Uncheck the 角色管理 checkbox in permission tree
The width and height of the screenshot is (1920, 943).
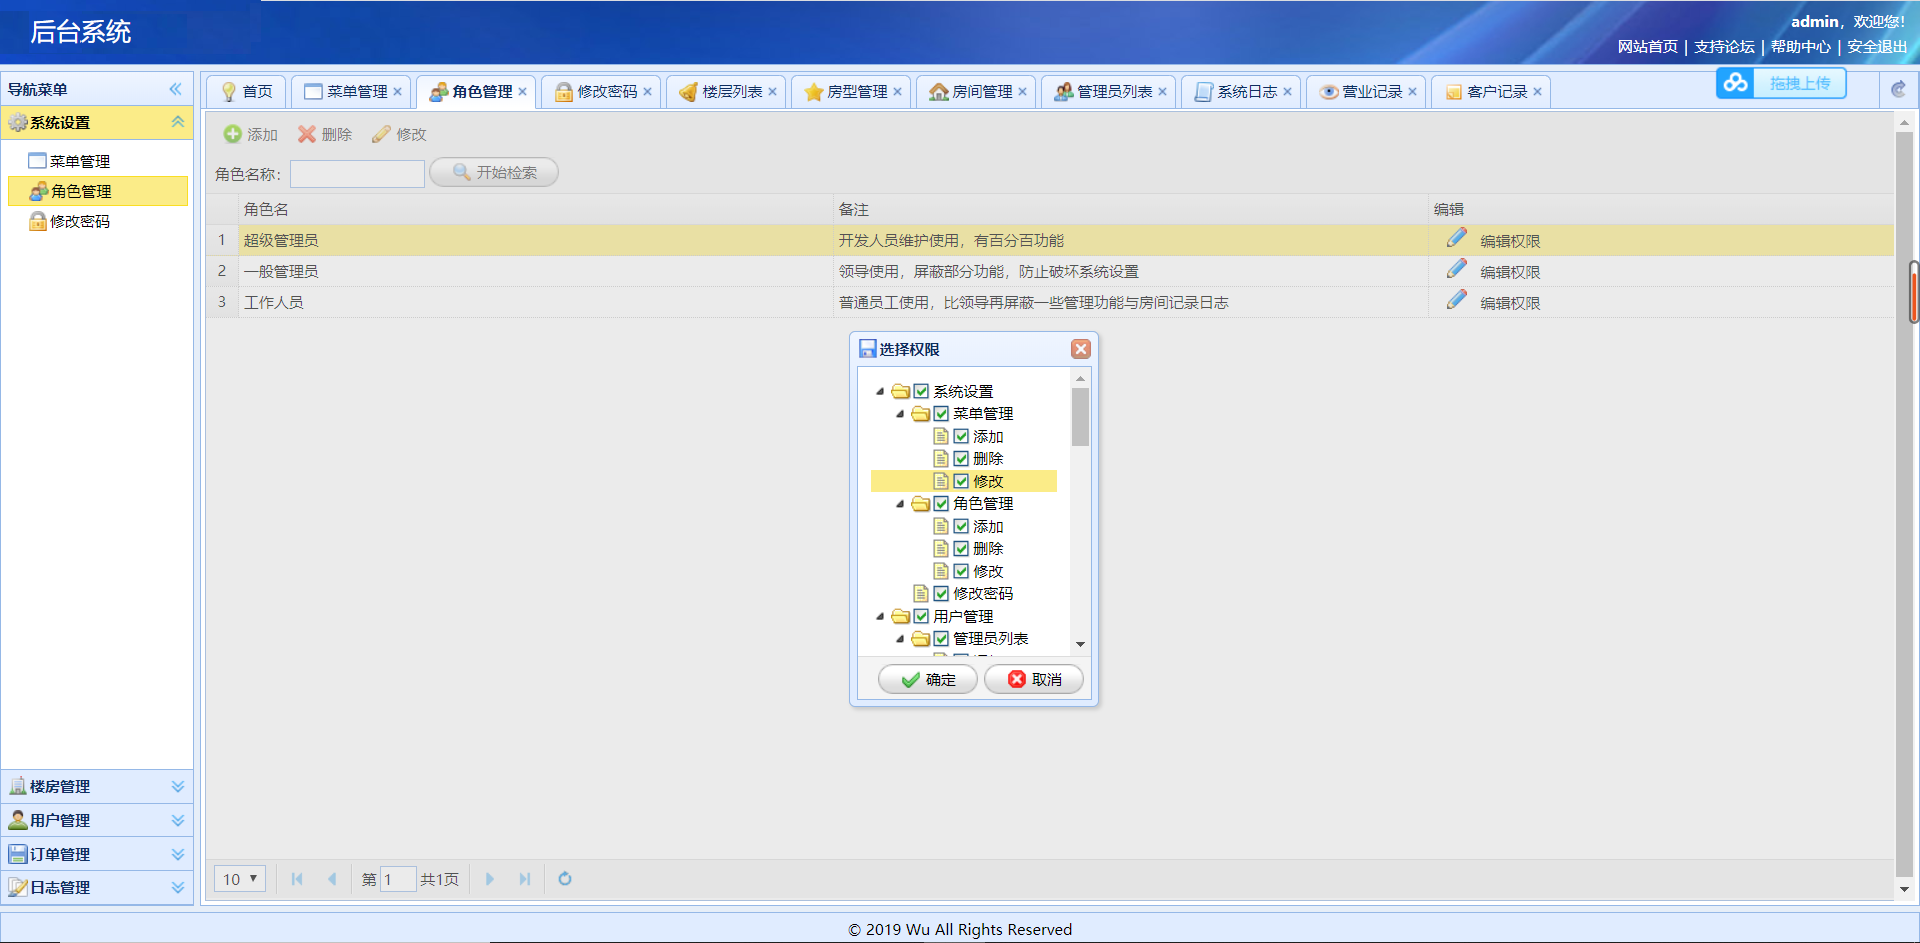pos(941,503)
